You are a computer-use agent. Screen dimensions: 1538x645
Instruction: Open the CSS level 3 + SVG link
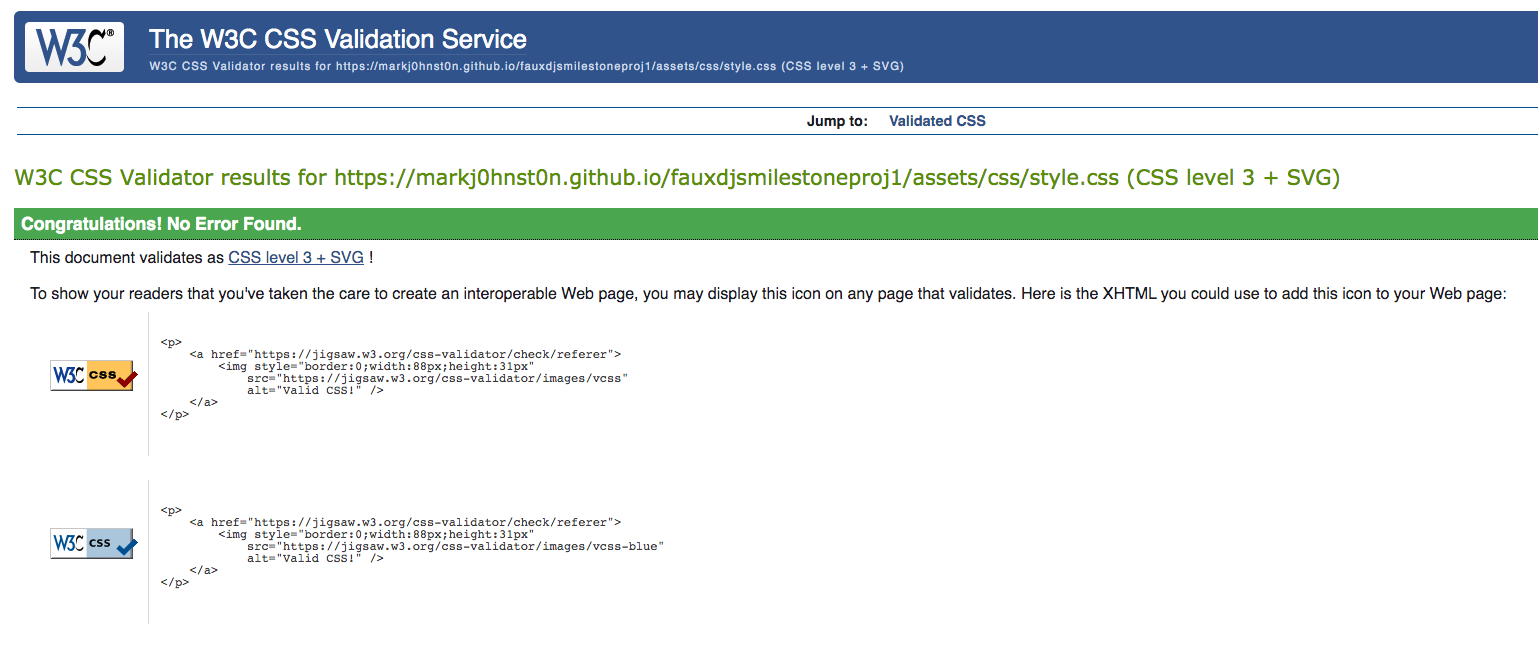(x=296, y=257)
